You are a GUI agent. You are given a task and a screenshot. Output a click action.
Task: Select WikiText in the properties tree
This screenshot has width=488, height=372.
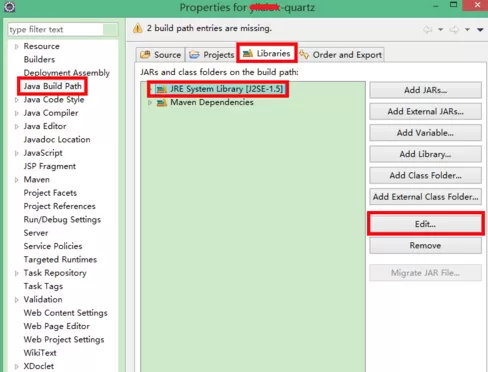click(x=40, y=353)
